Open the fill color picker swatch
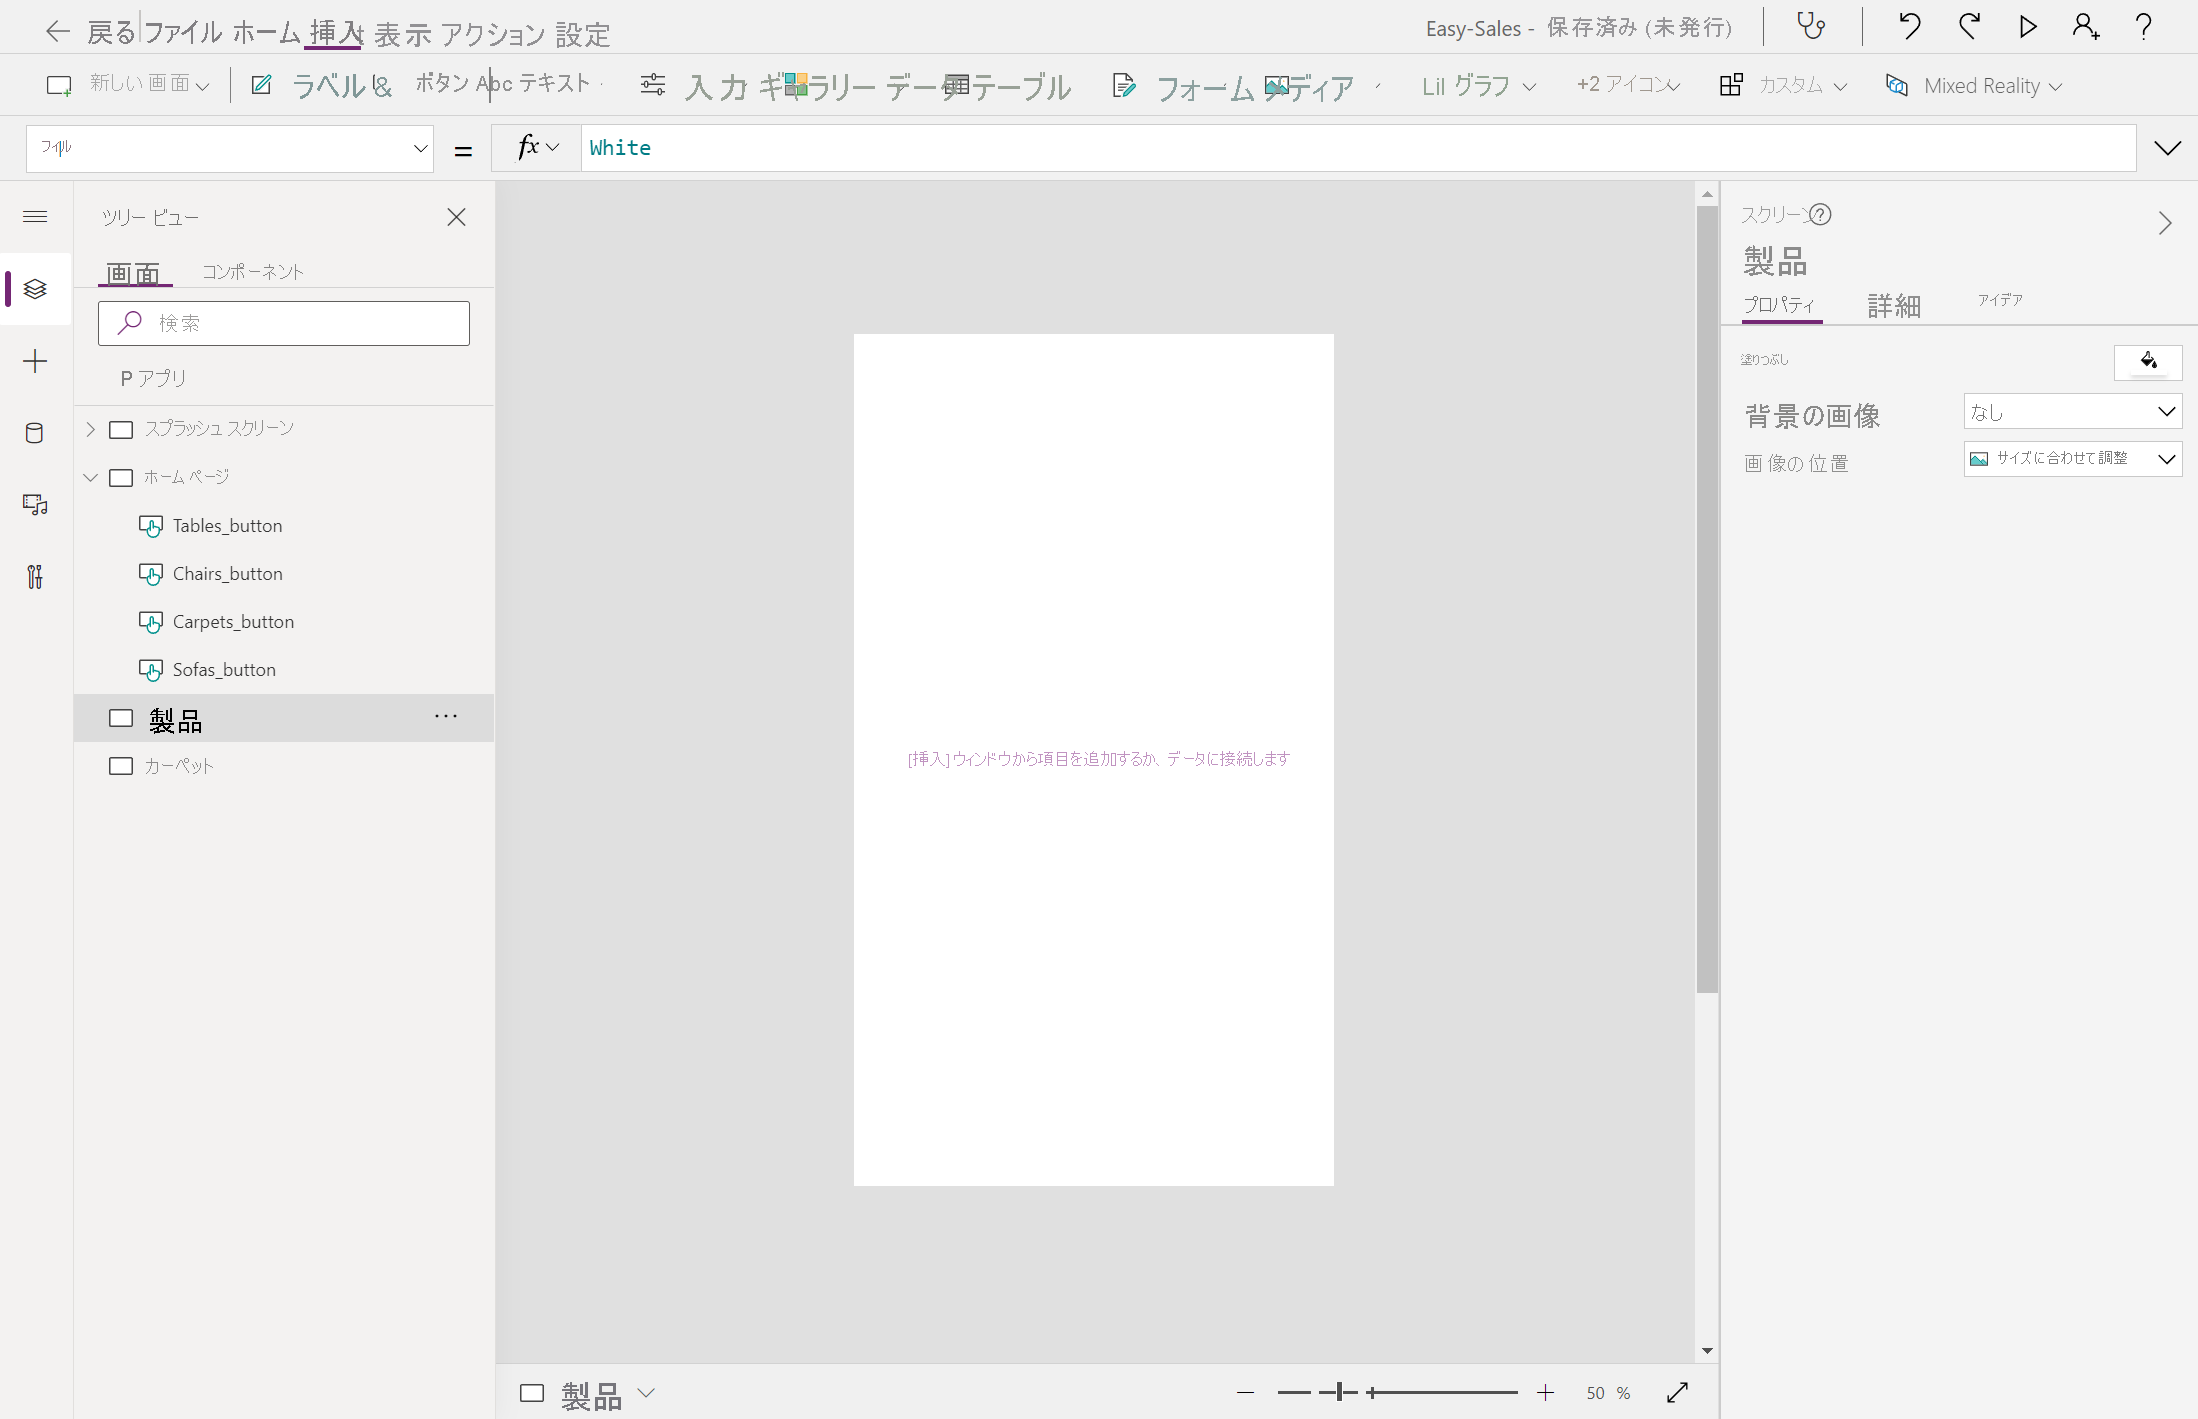The height and width of the screenshot is (1419, 2198). pyautogui.click(x=2147, y=361)
